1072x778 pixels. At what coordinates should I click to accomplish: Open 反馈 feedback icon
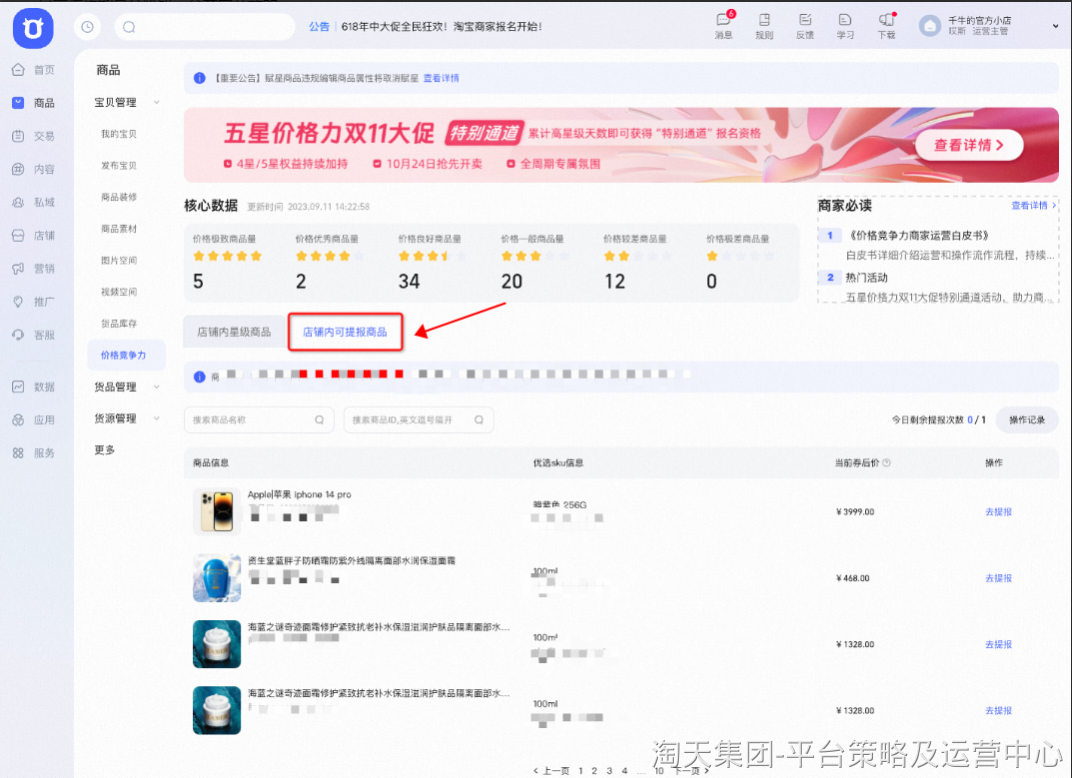click(x=805, y=26)
